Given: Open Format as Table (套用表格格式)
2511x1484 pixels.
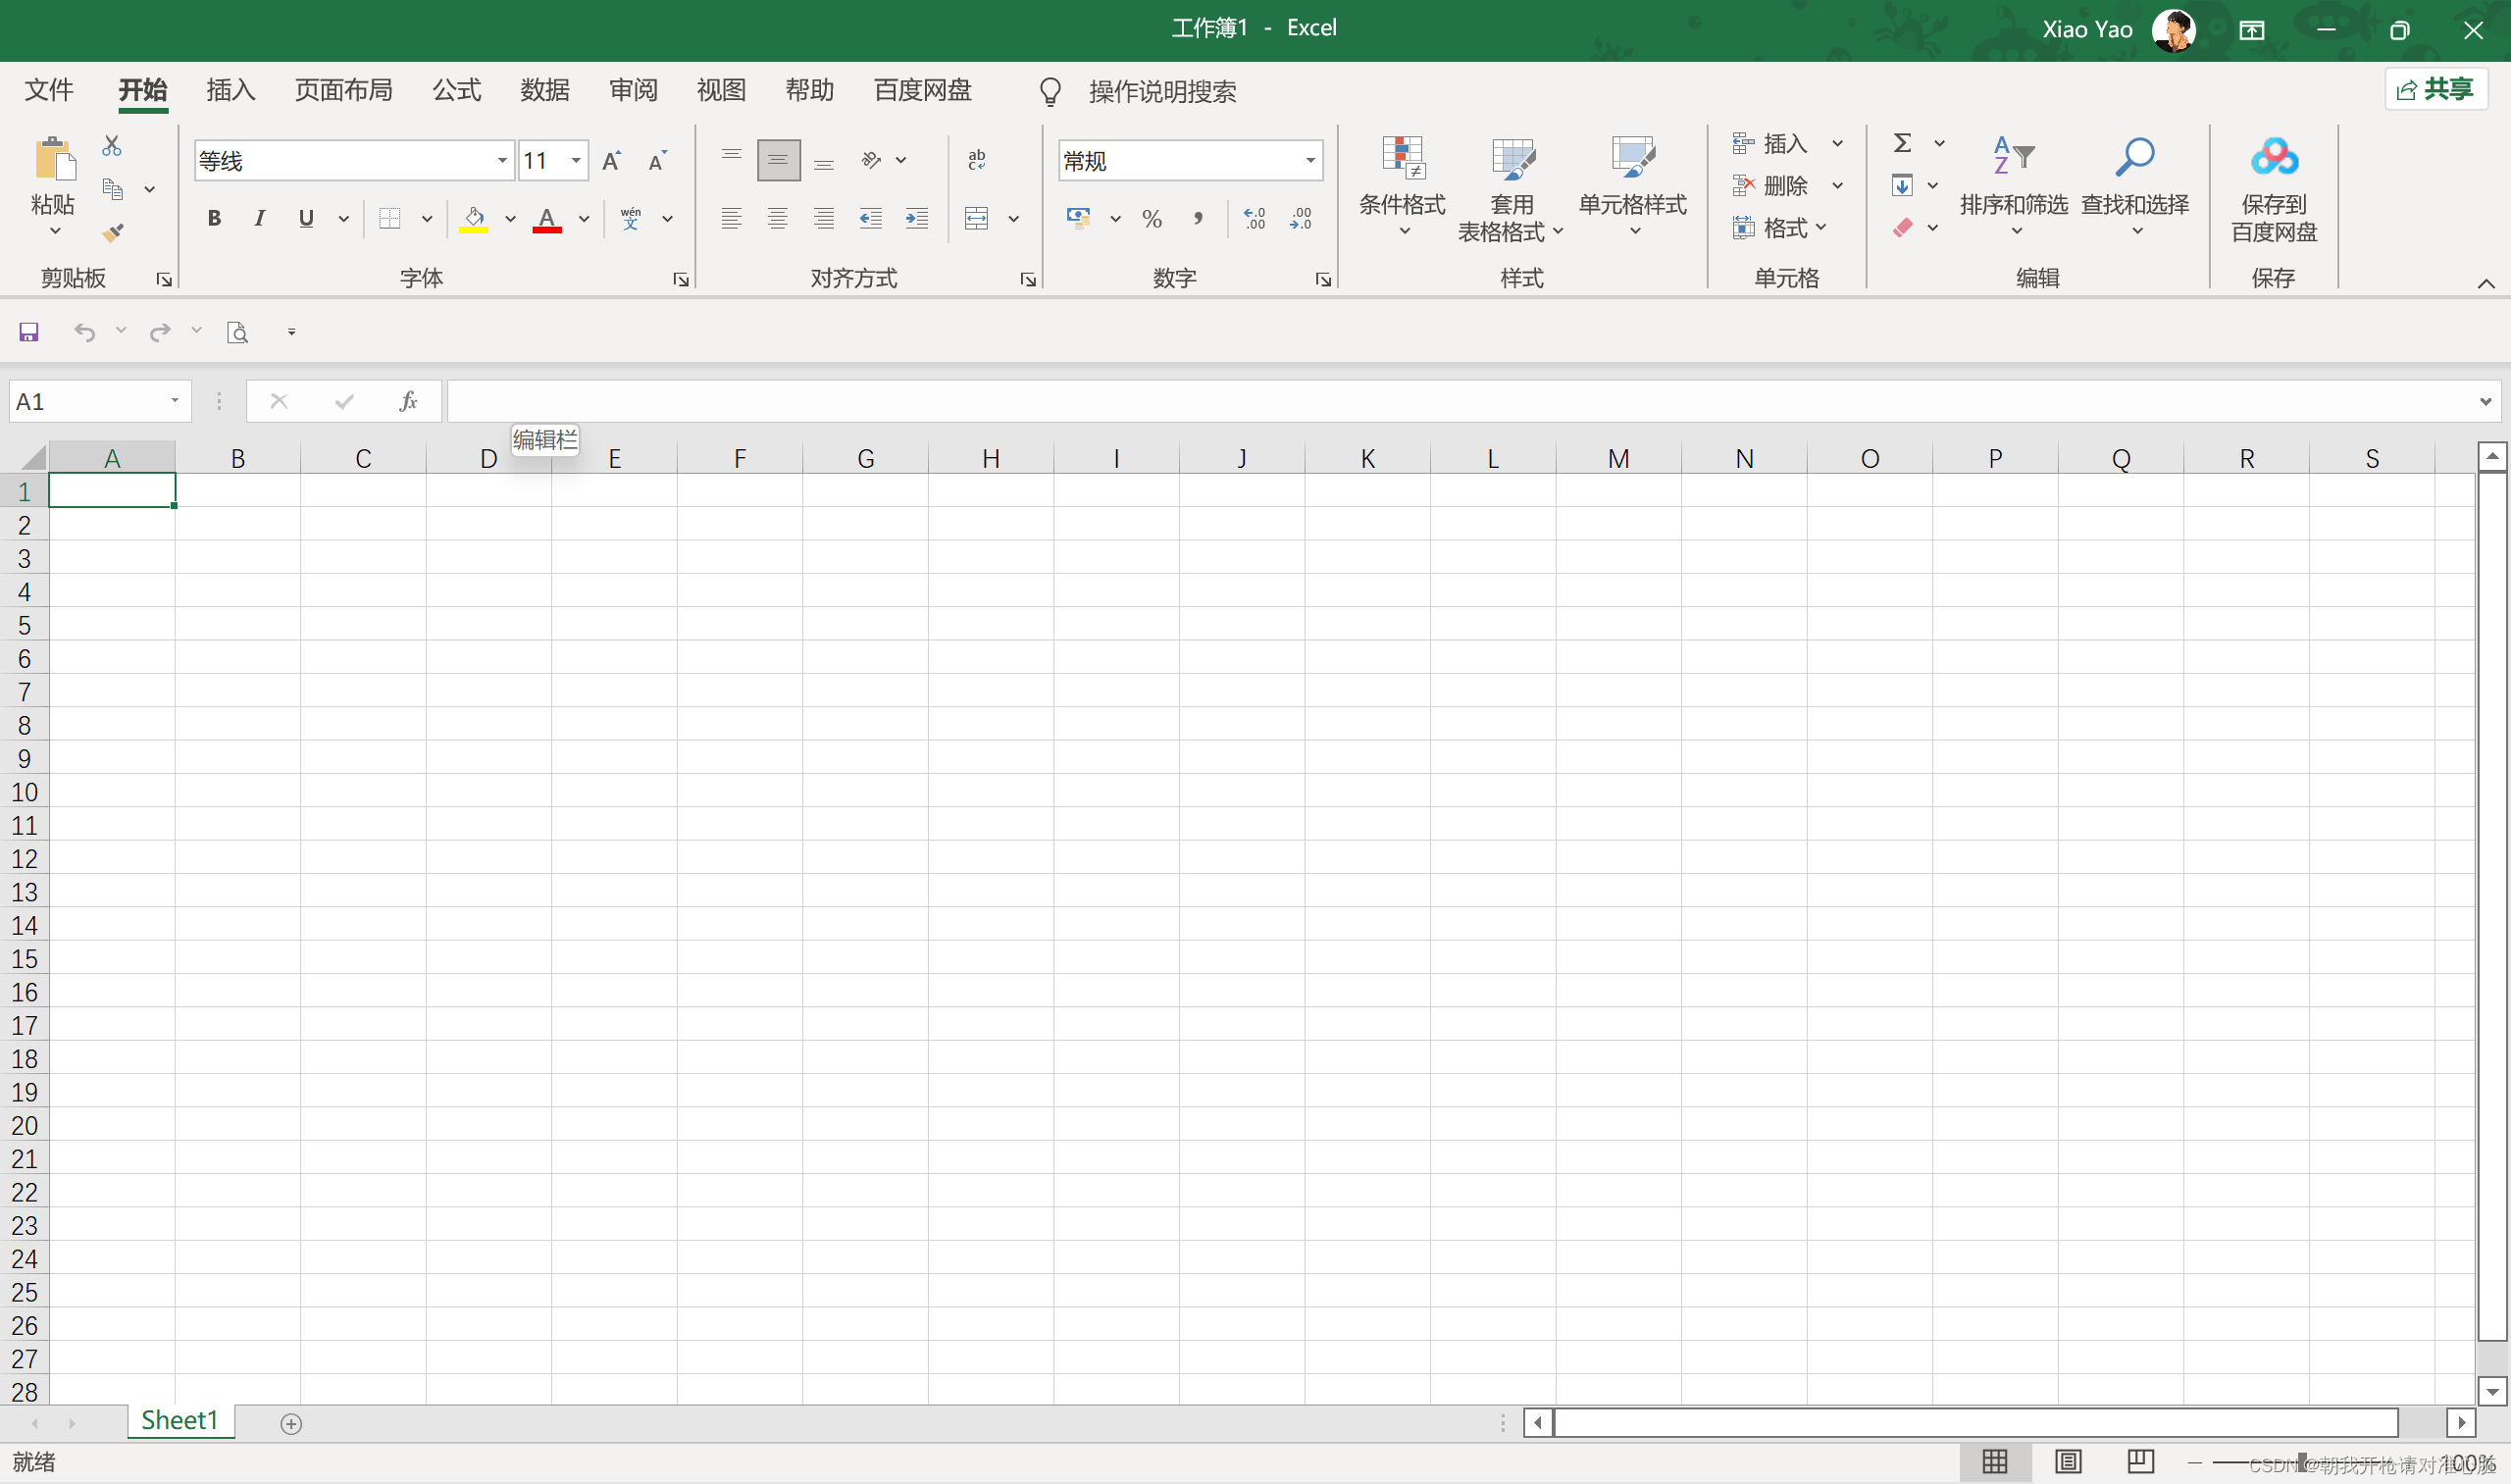Looking at the screenshot, I should 1511,189.
